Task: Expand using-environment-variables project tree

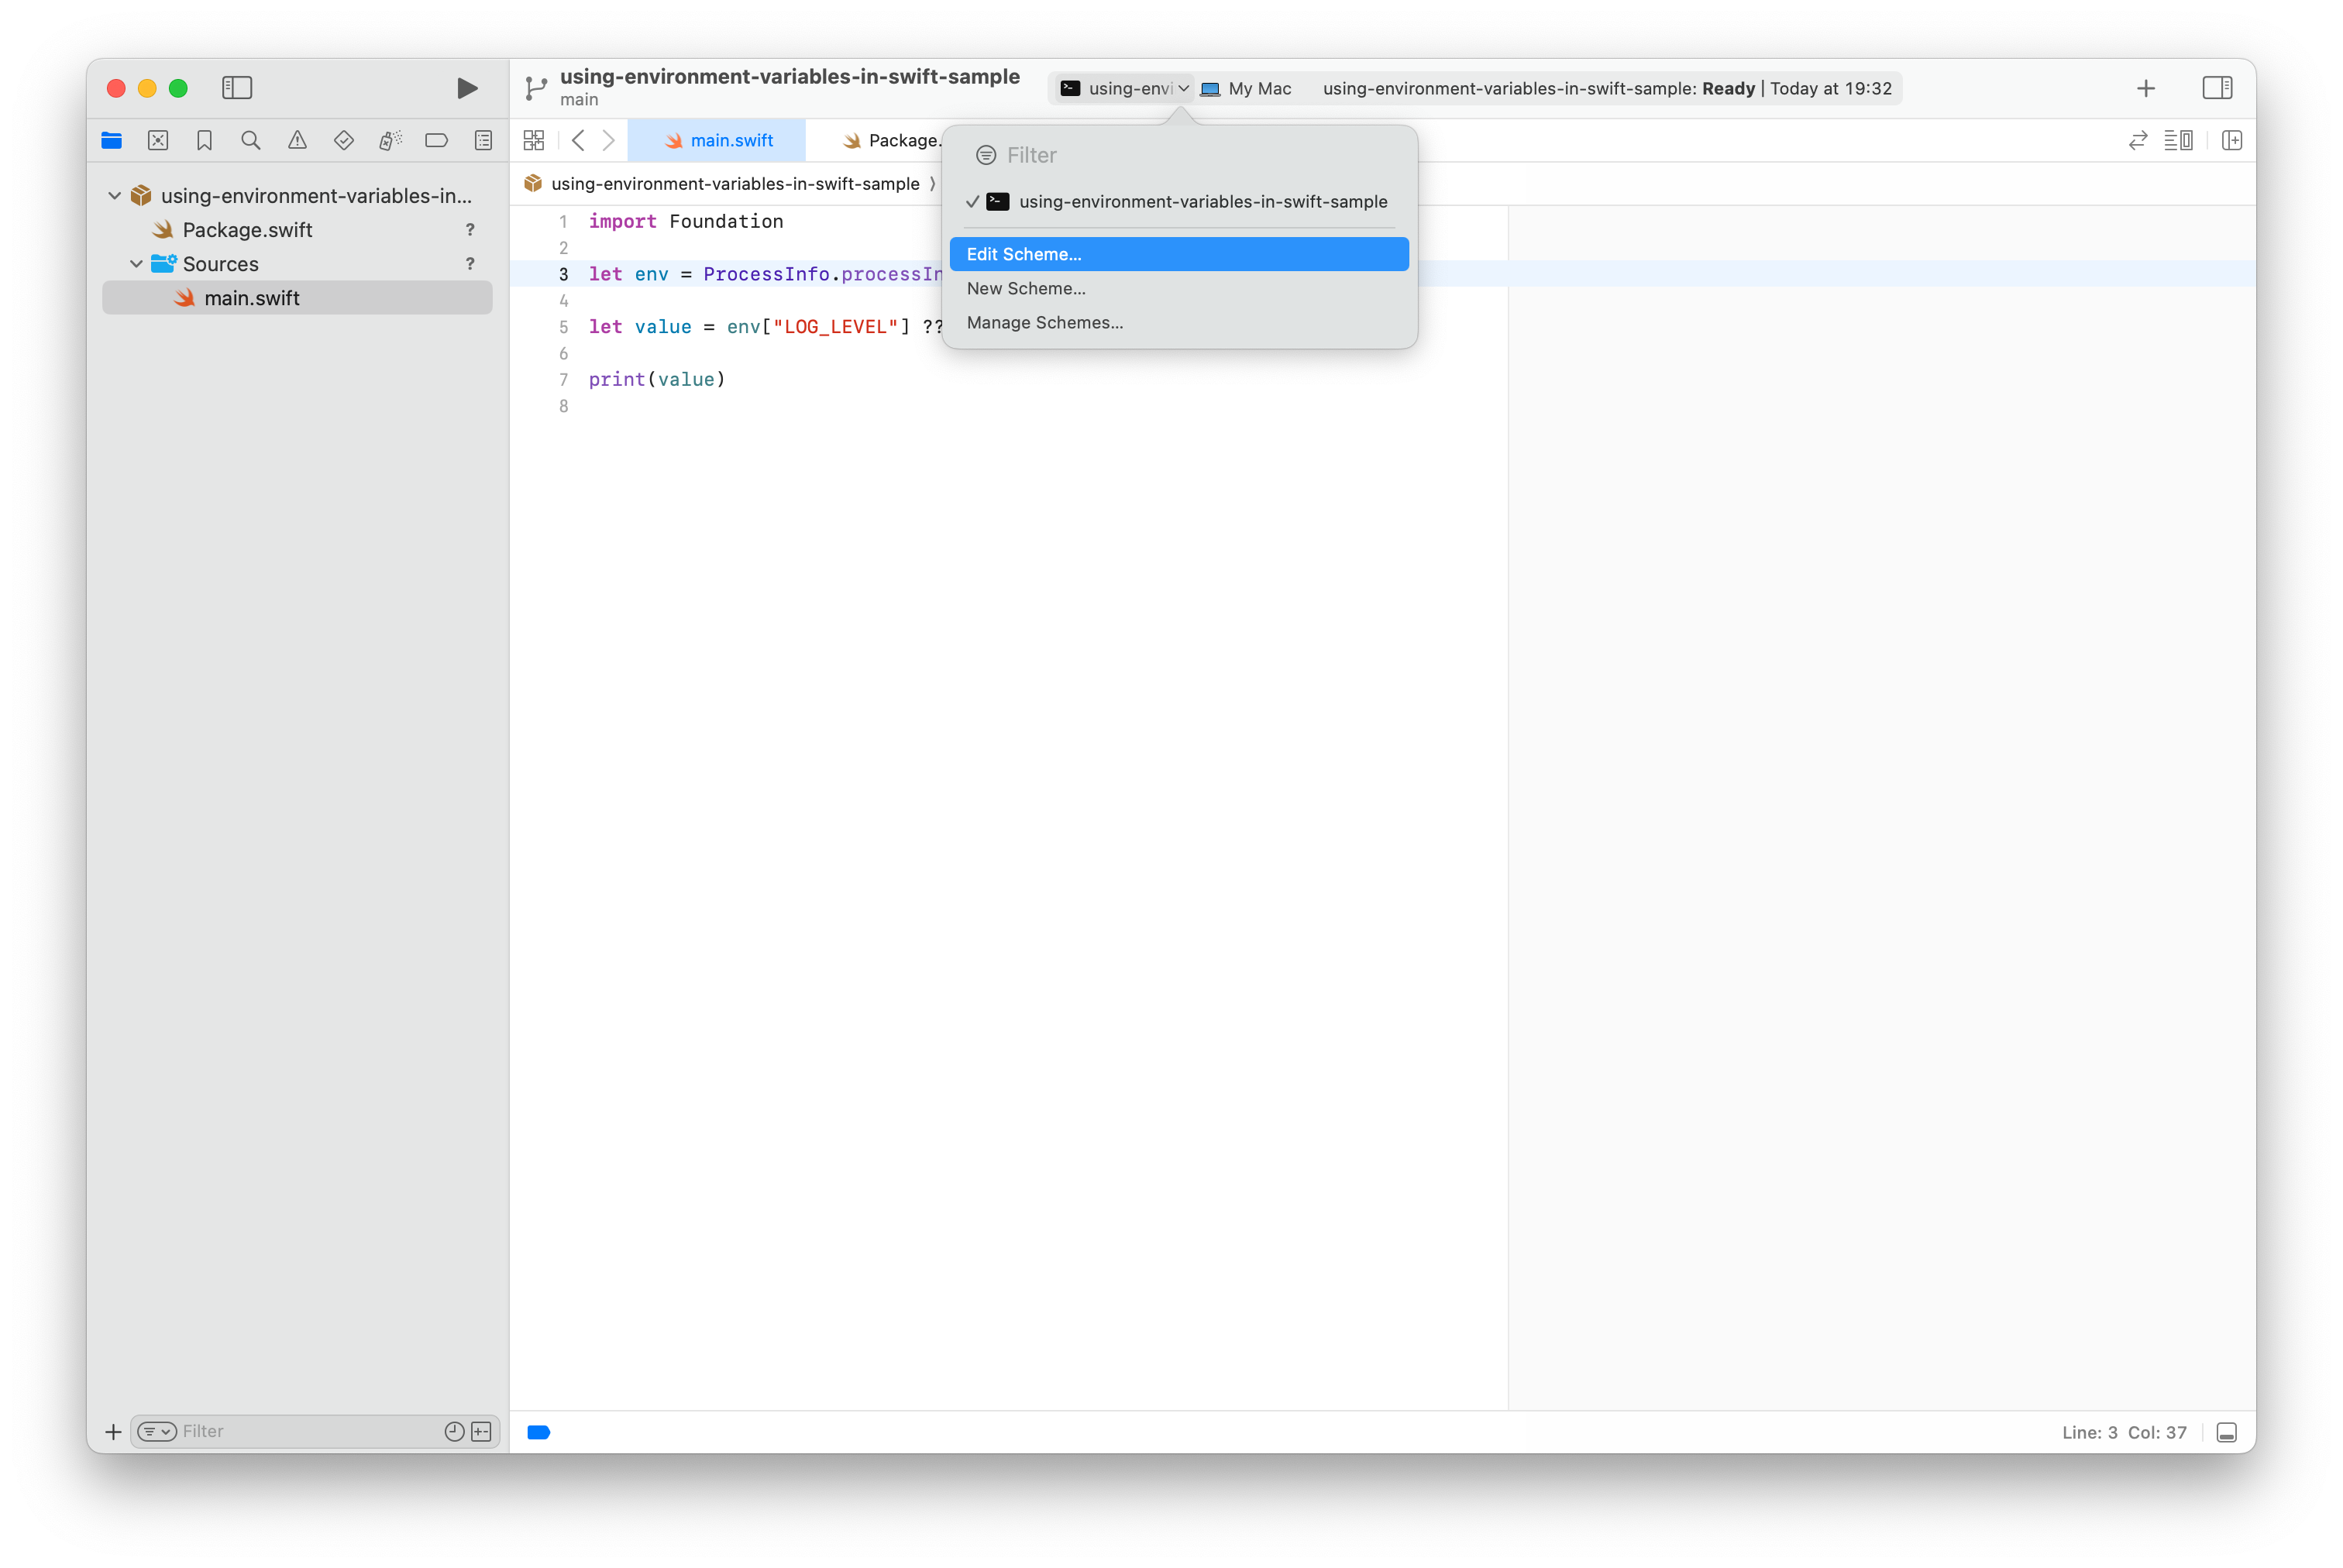Action: click(115, 194)
